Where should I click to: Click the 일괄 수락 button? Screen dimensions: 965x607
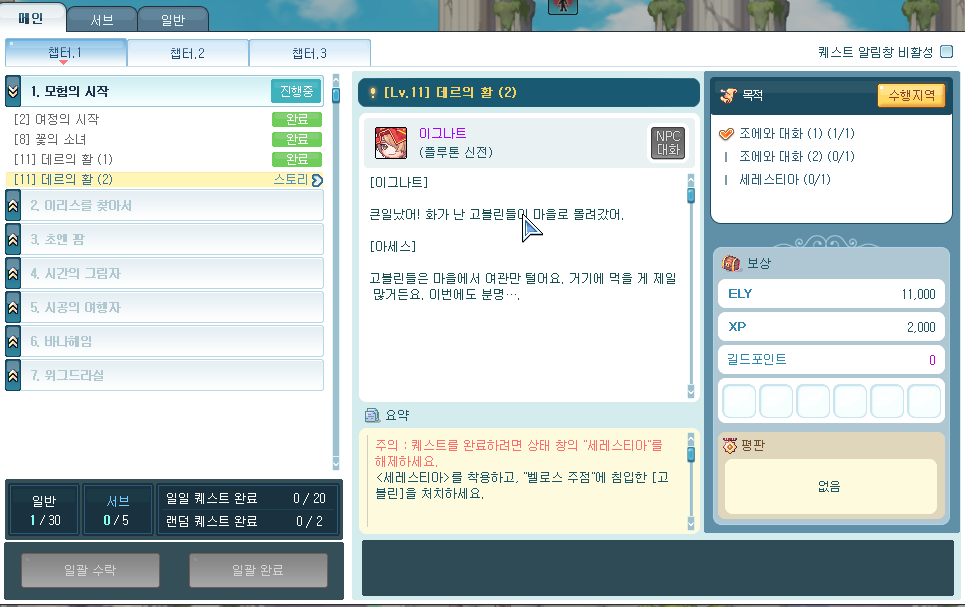(90, 570)
